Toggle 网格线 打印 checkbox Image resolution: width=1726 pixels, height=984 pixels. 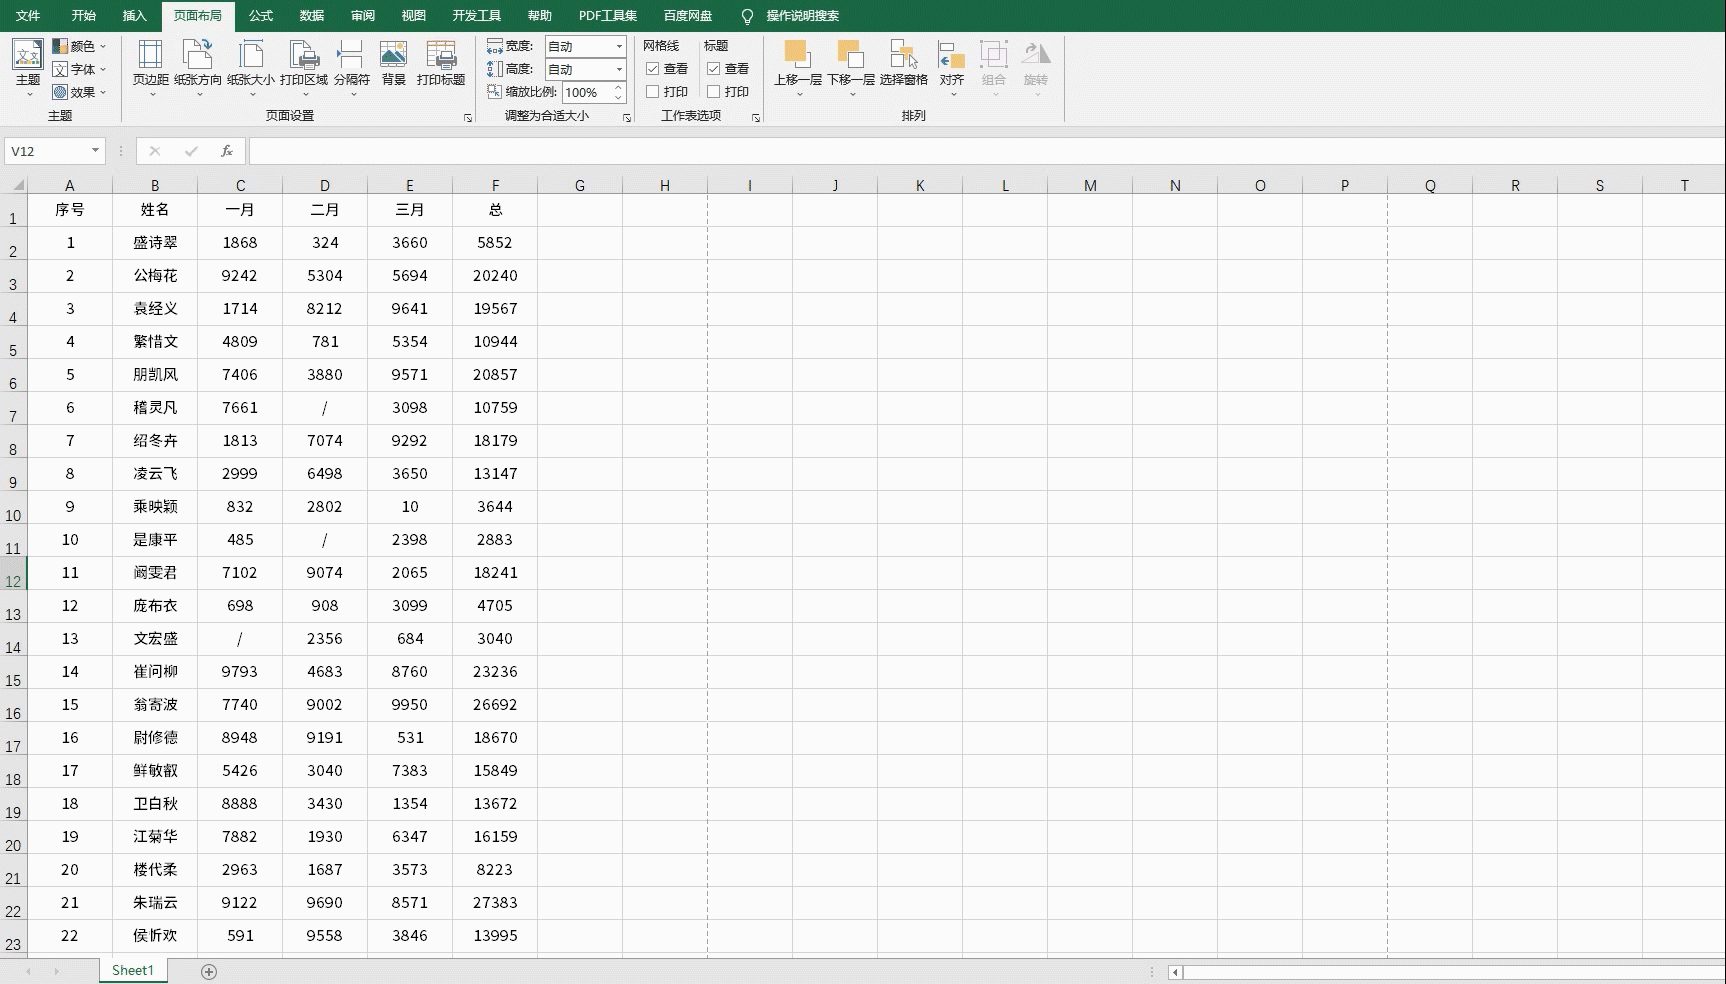653,92
